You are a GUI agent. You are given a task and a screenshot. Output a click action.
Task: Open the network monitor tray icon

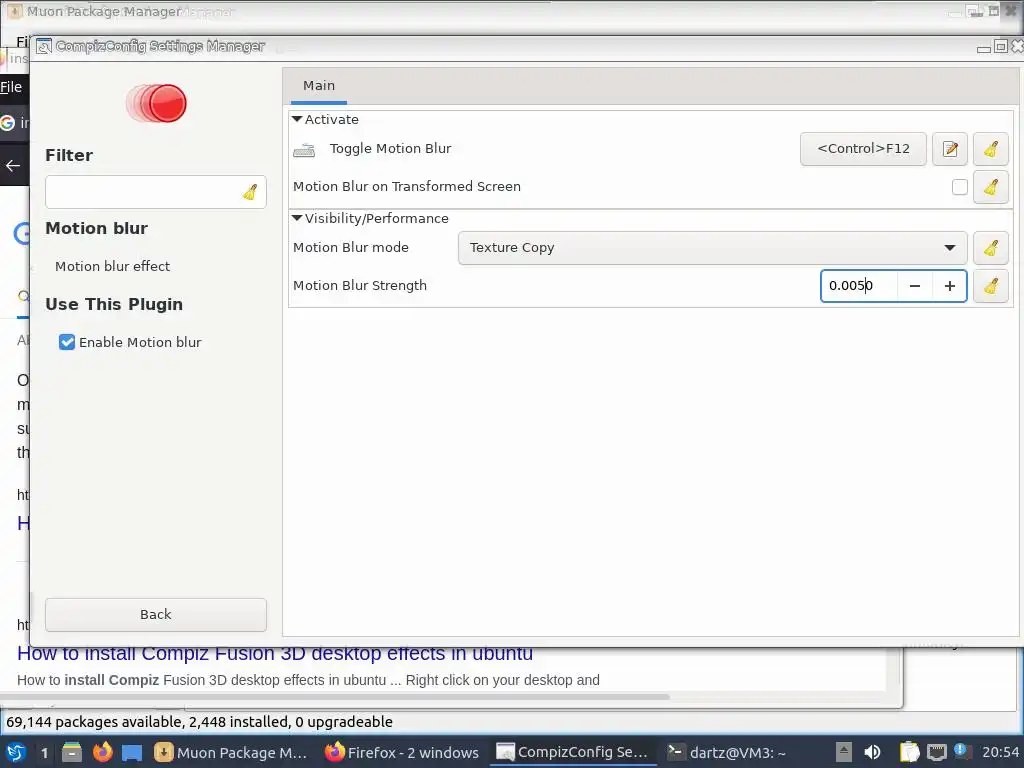click(936, 753)
